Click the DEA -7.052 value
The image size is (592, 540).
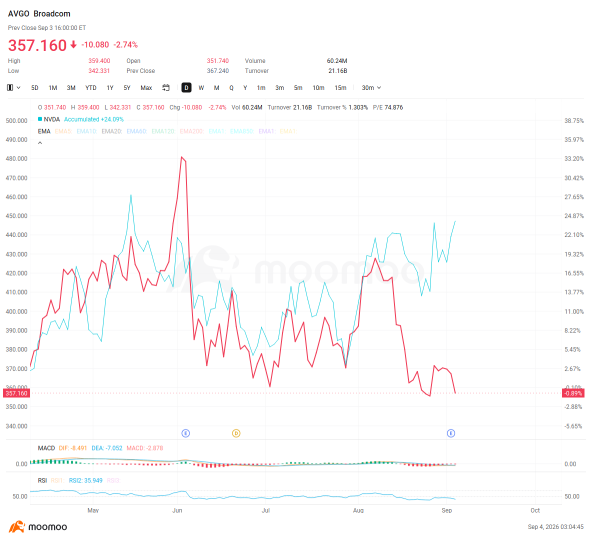click(x=107, y=448)
